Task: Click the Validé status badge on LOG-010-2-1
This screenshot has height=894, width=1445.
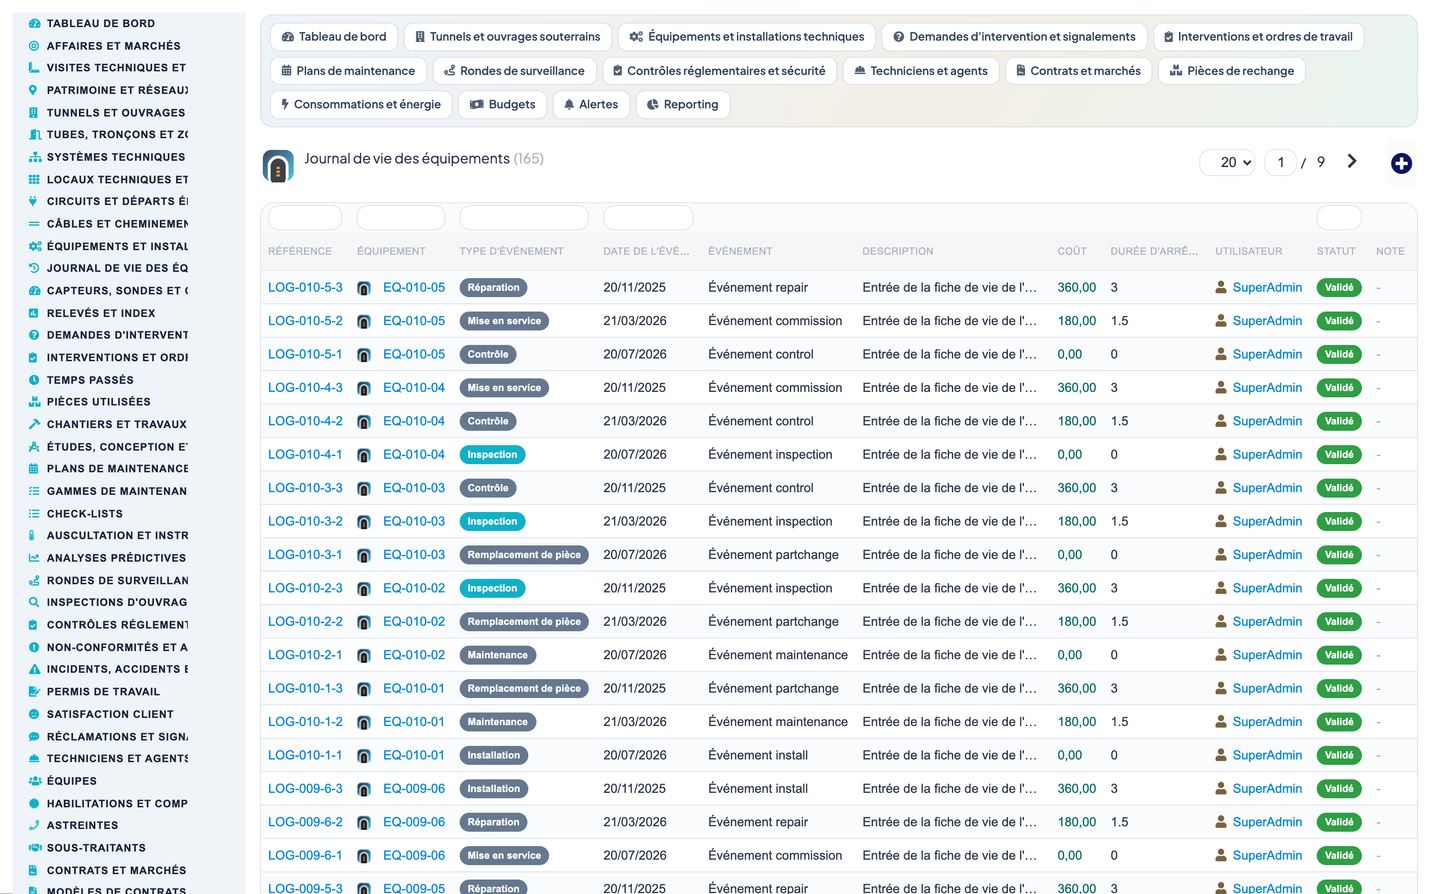Action: [x=1339, y=655]
